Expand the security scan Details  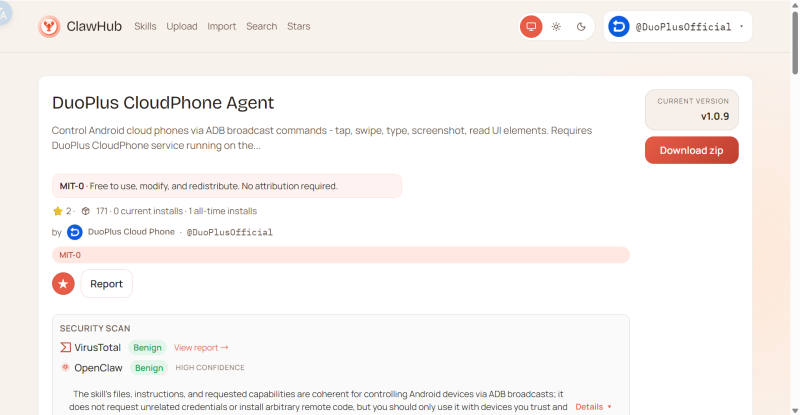coord(593,407)
